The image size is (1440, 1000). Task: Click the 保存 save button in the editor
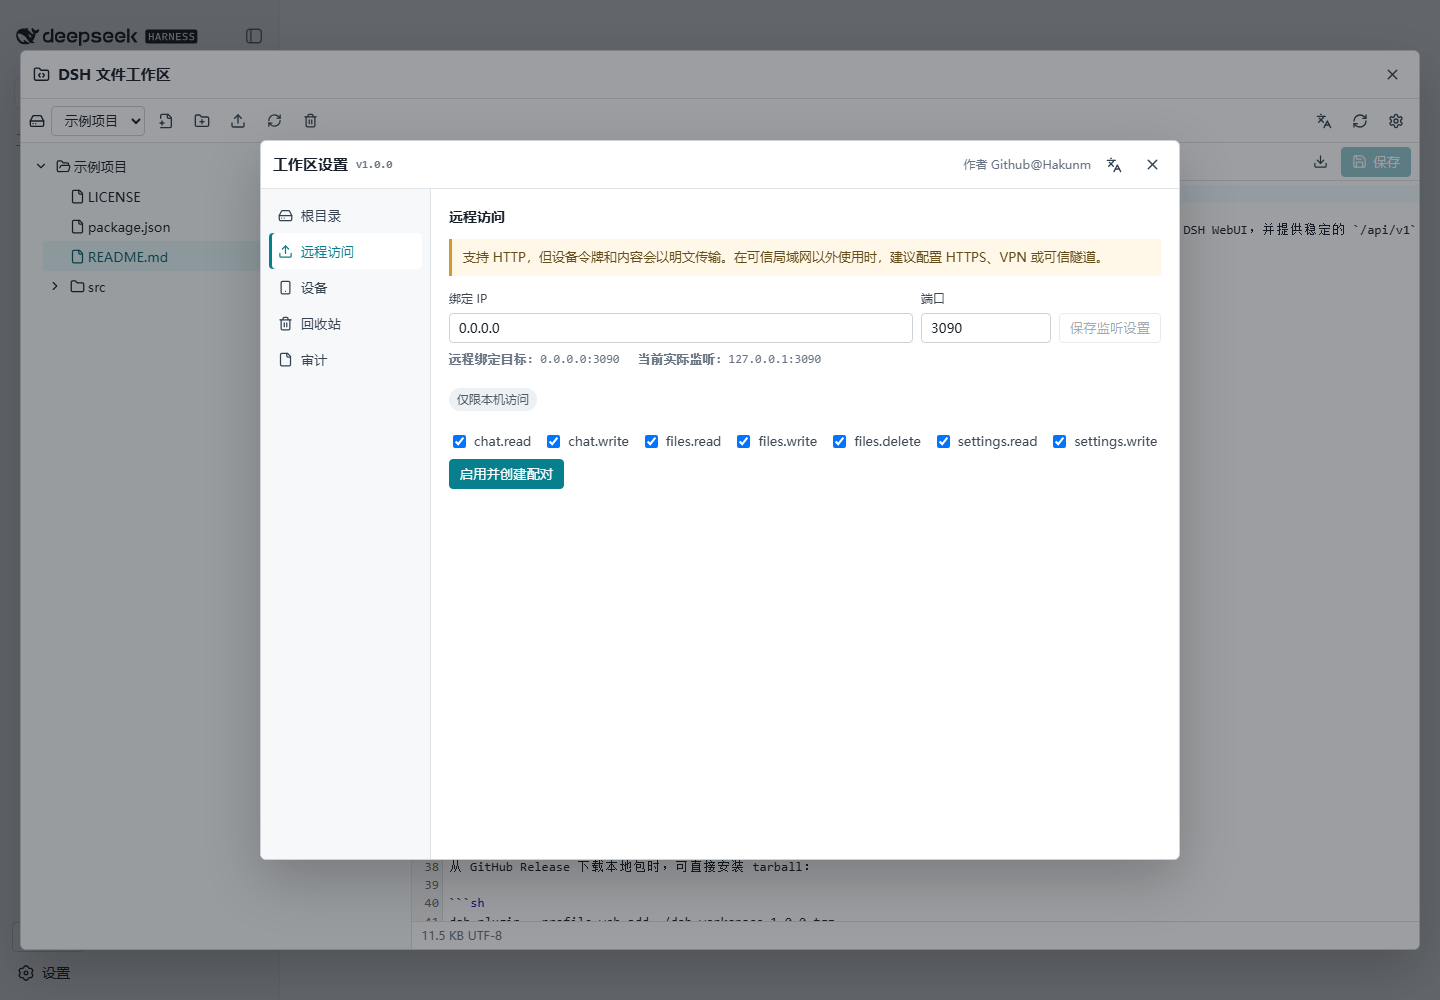coord(1376,162)
